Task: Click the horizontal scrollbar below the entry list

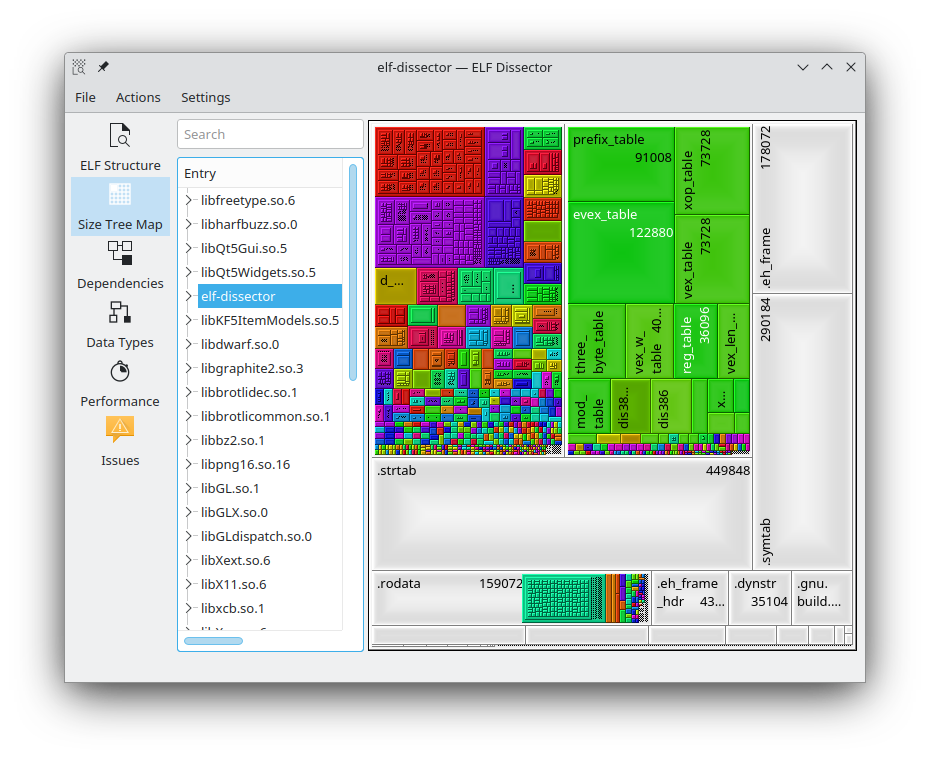Action: (212, 640)
